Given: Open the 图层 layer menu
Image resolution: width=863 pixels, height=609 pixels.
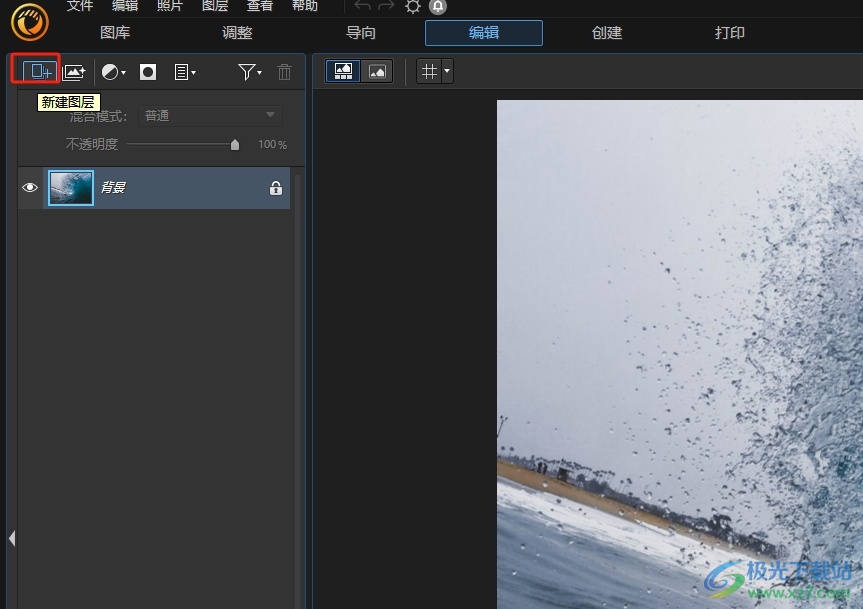Looking at the screenshot, I should click(x=215, y=6).
